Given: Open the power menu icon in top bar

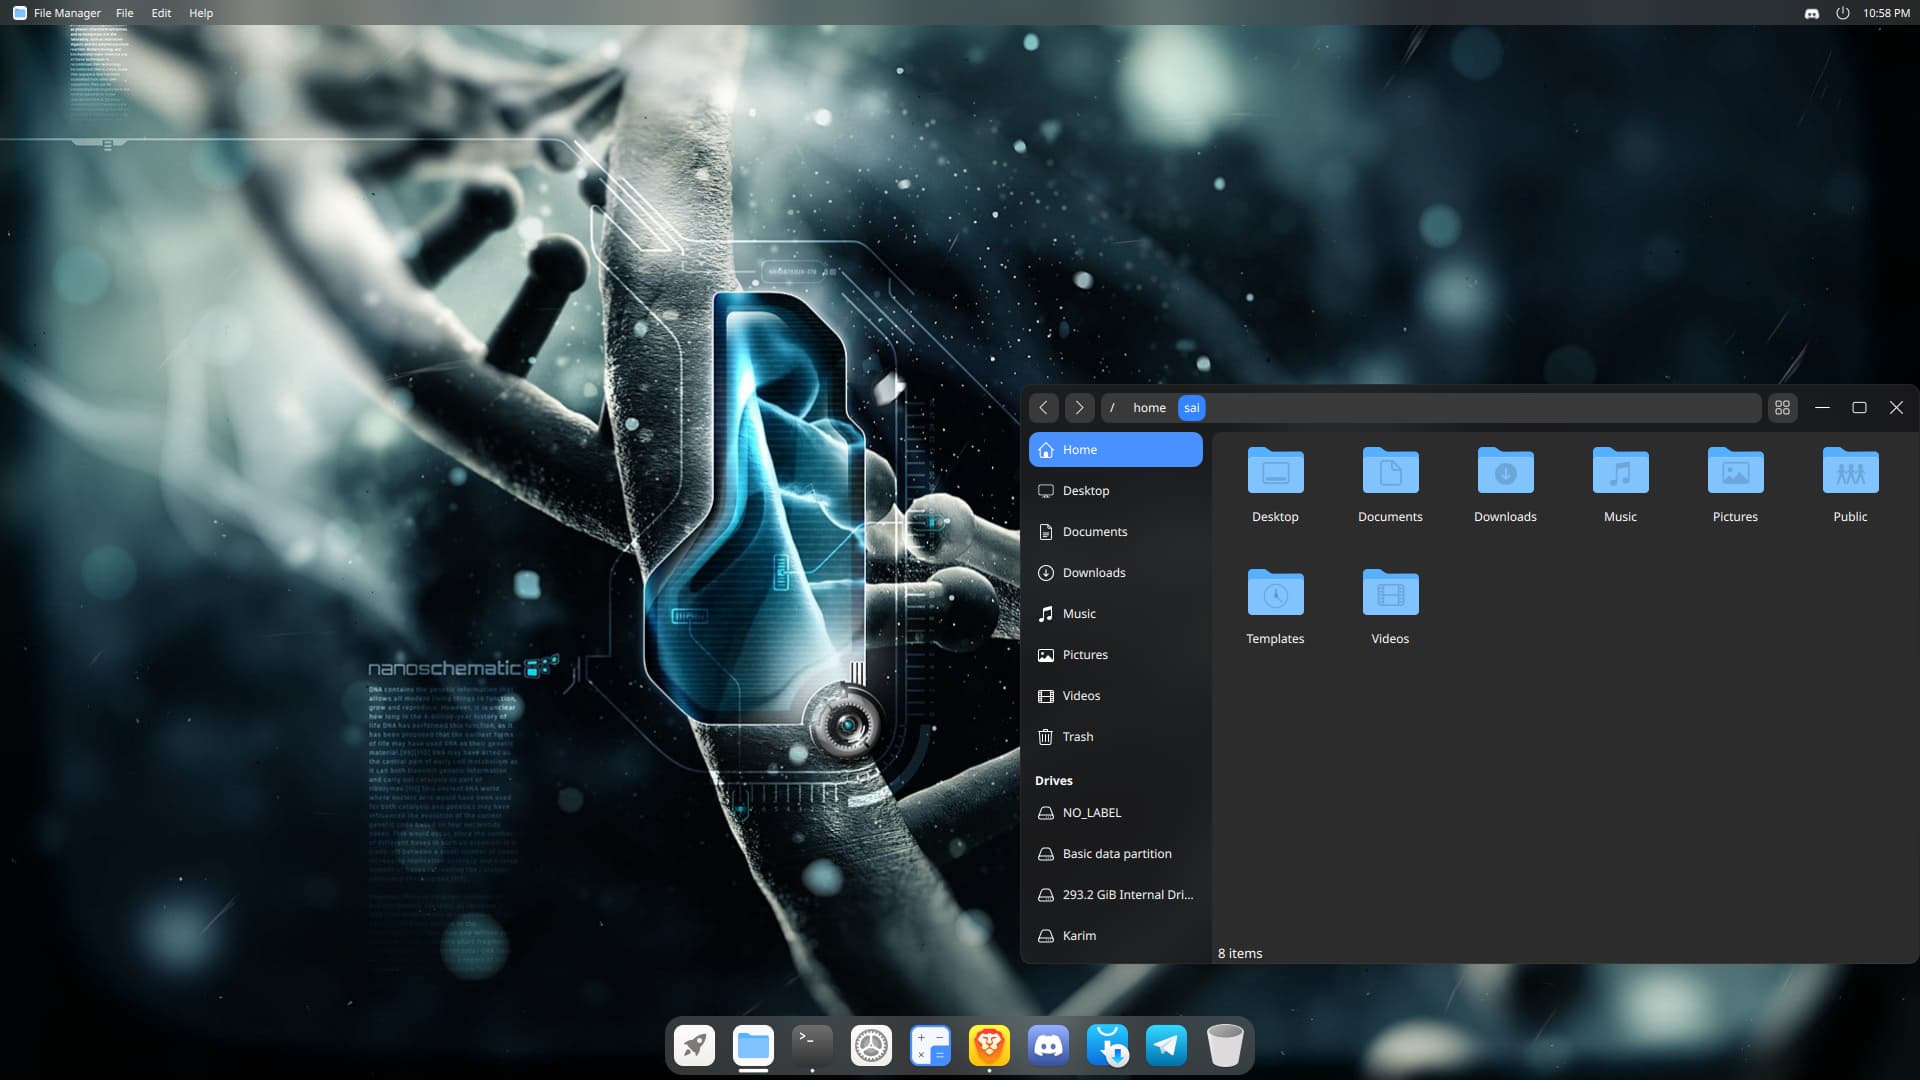Looking at the screenshot, I should (x=1842, y=13).
